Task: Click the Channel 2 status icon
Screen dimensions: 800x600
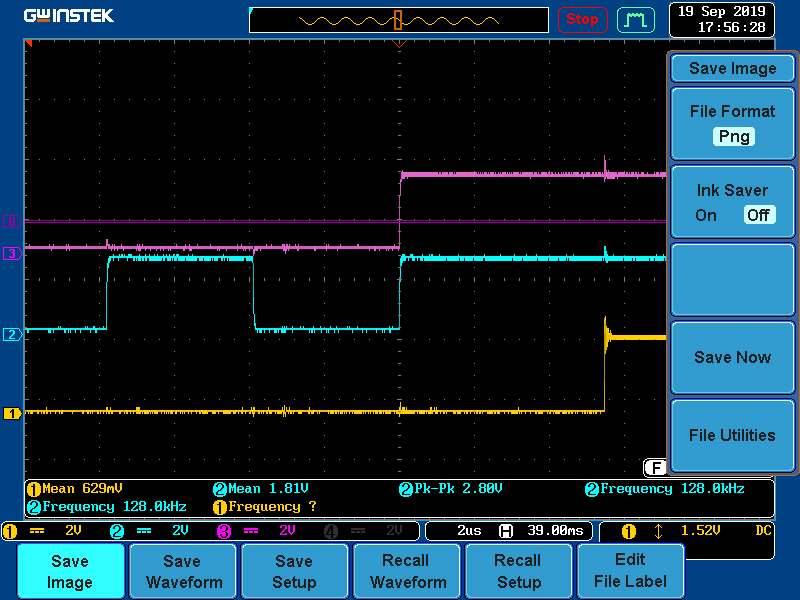Action: pos(118,530)
